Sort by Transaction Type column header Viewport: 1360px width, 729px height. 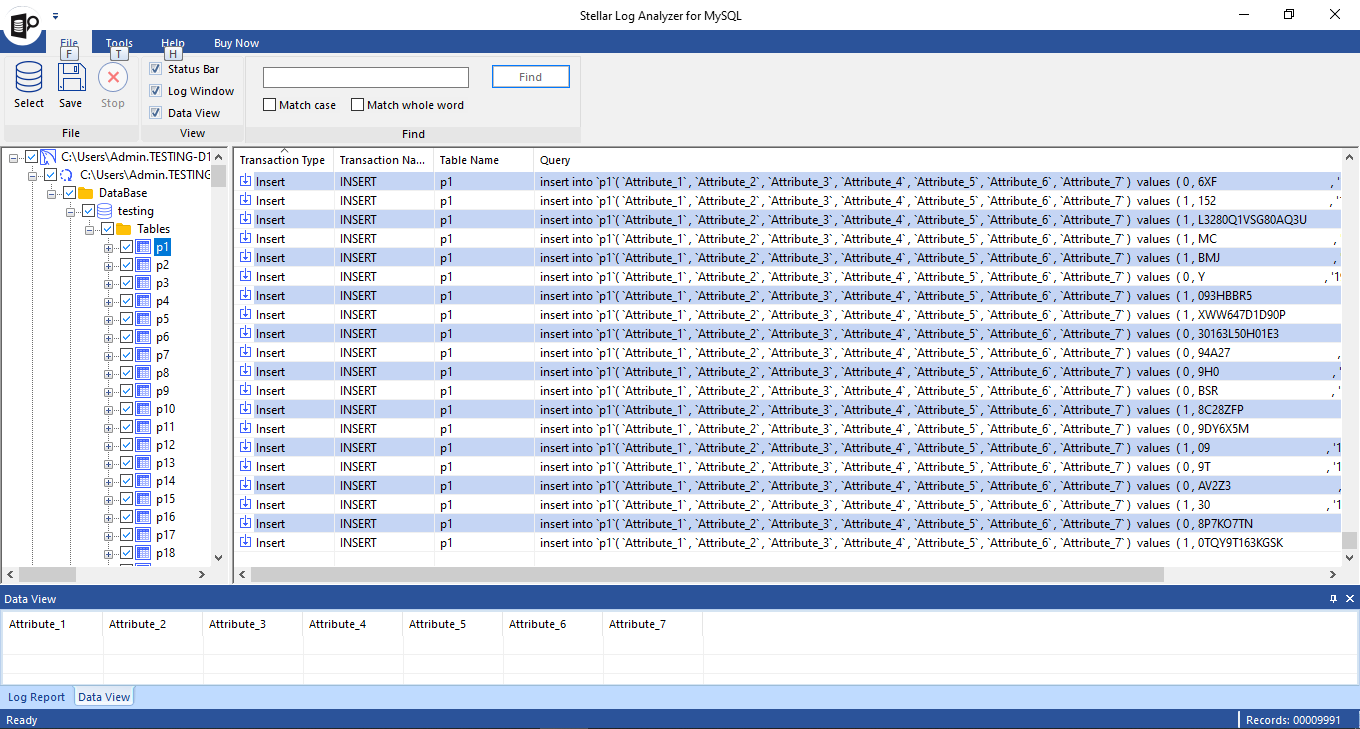coord(284,160)
